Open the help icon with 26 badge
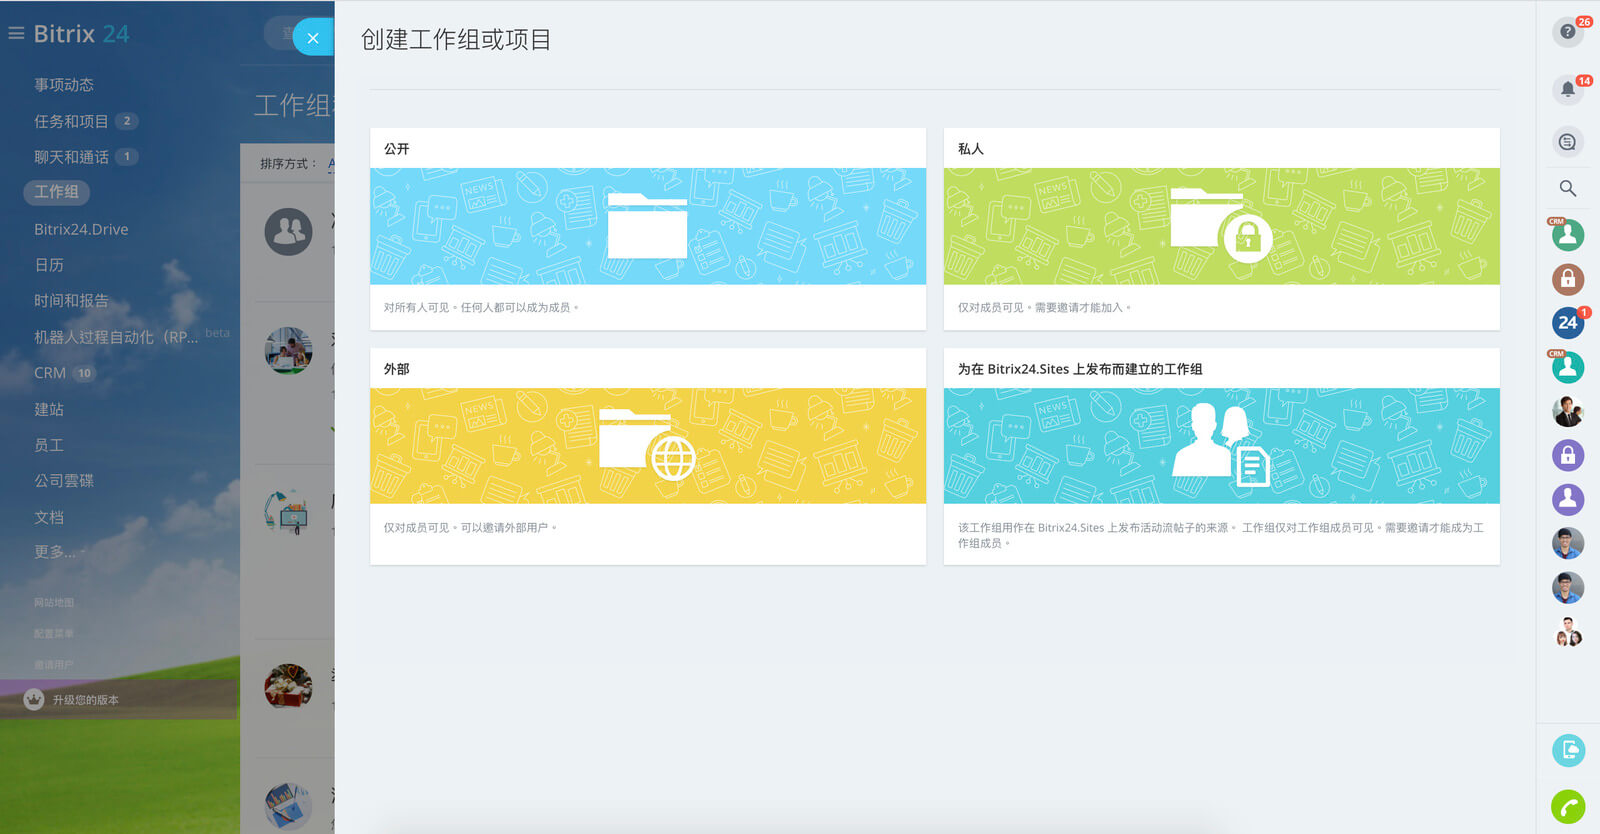Viewport: 1600px width, 834px height. (x=1567, y=32)
